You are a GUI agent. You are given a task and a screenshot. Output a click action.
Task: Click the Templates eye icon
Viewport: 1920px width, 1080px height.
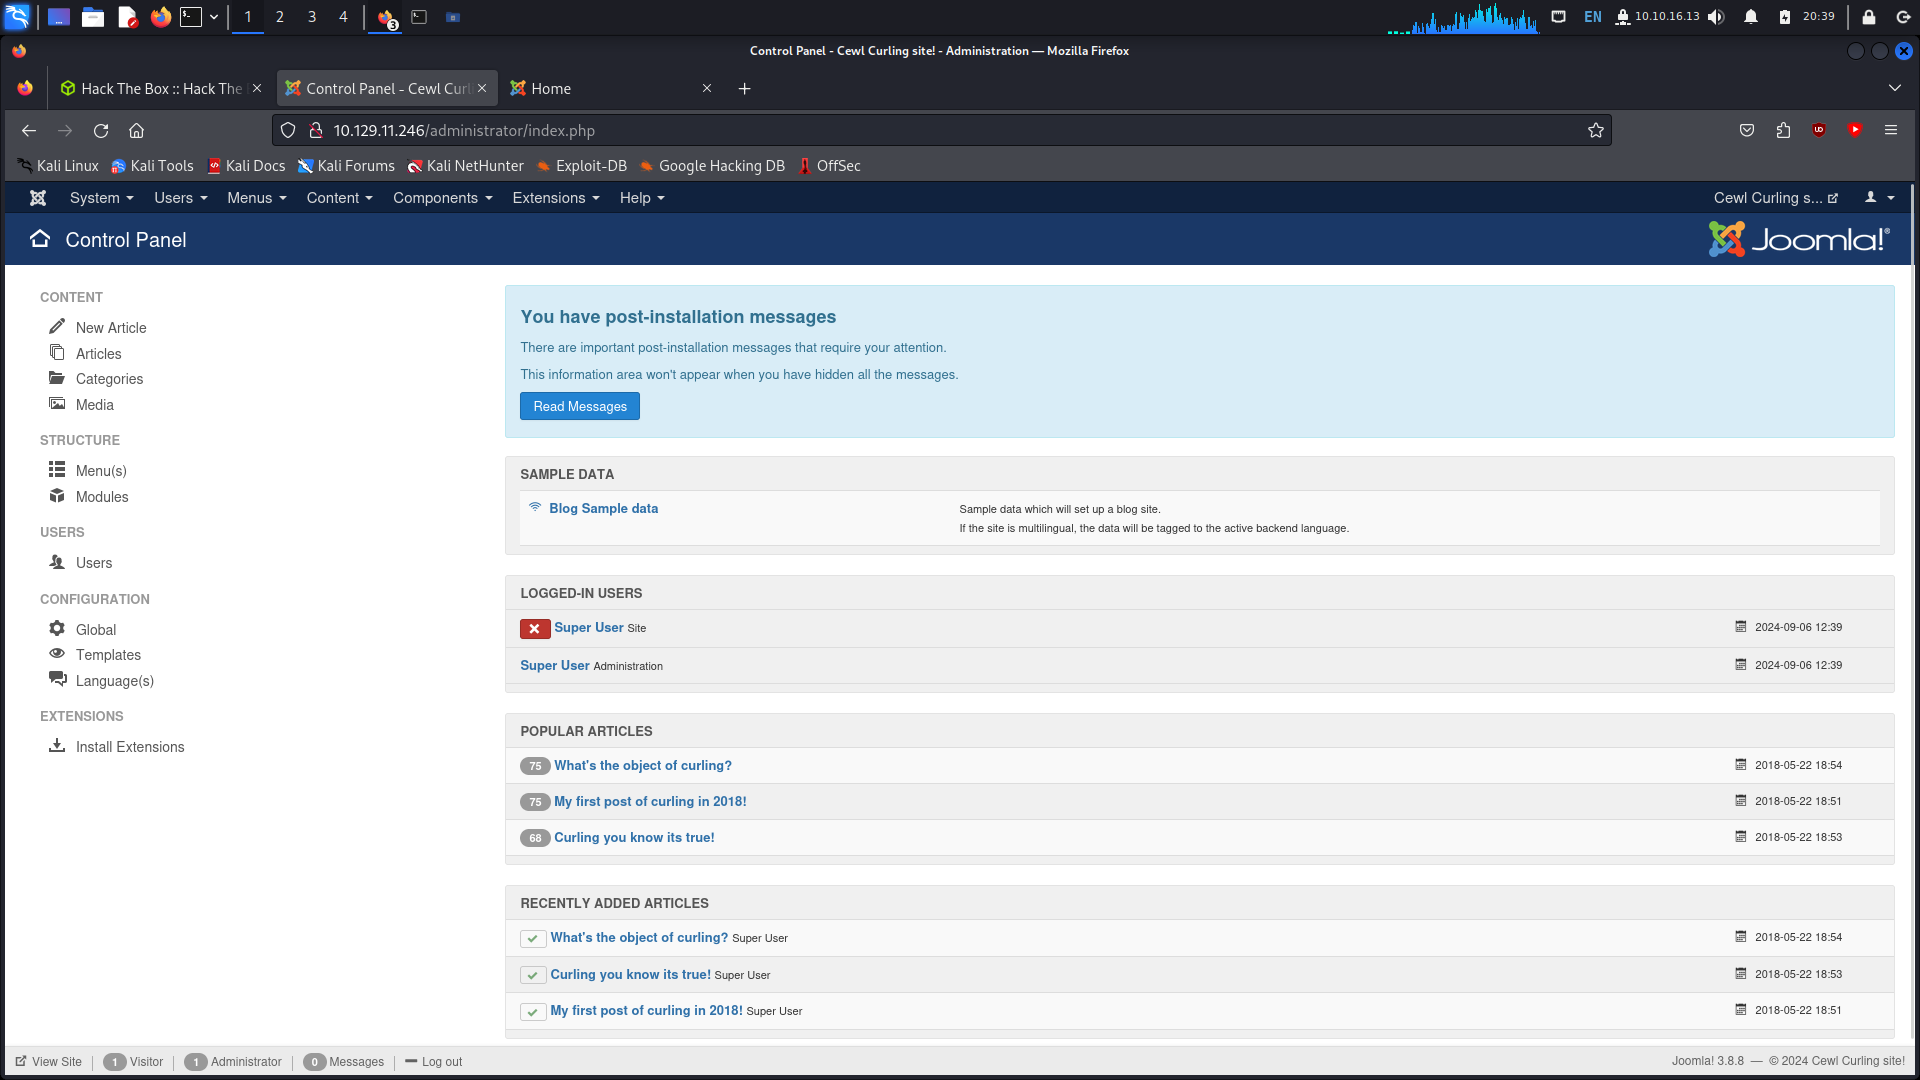click(57, 653)
